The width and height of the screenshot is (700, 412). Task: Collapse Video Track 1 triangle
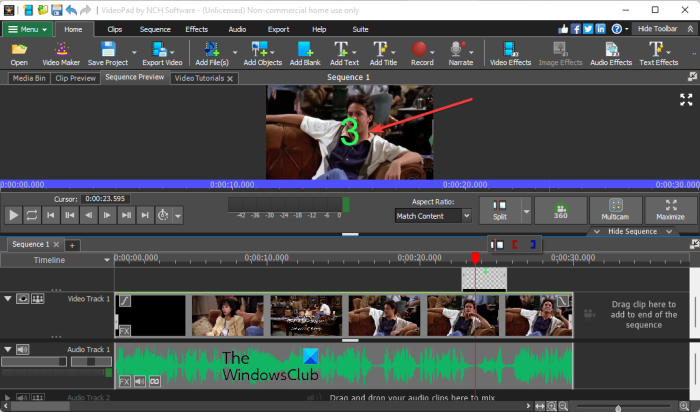tap(8, 299)
